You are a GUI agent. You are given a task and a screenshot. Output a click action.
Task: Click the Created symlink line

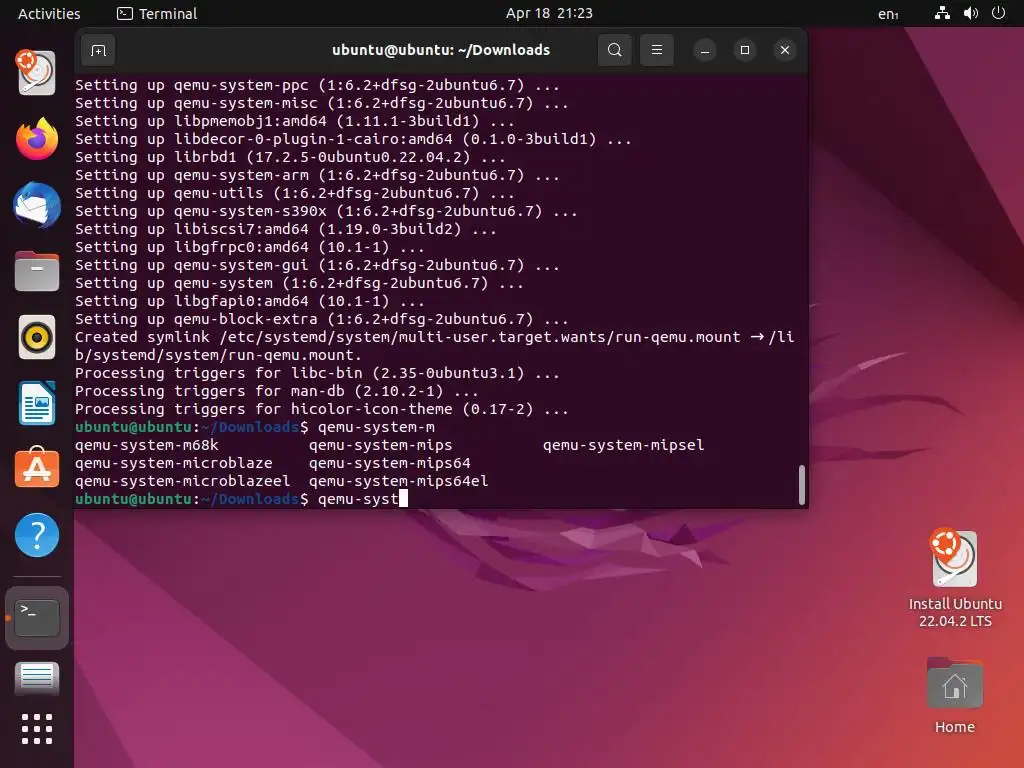coord(434,346)
